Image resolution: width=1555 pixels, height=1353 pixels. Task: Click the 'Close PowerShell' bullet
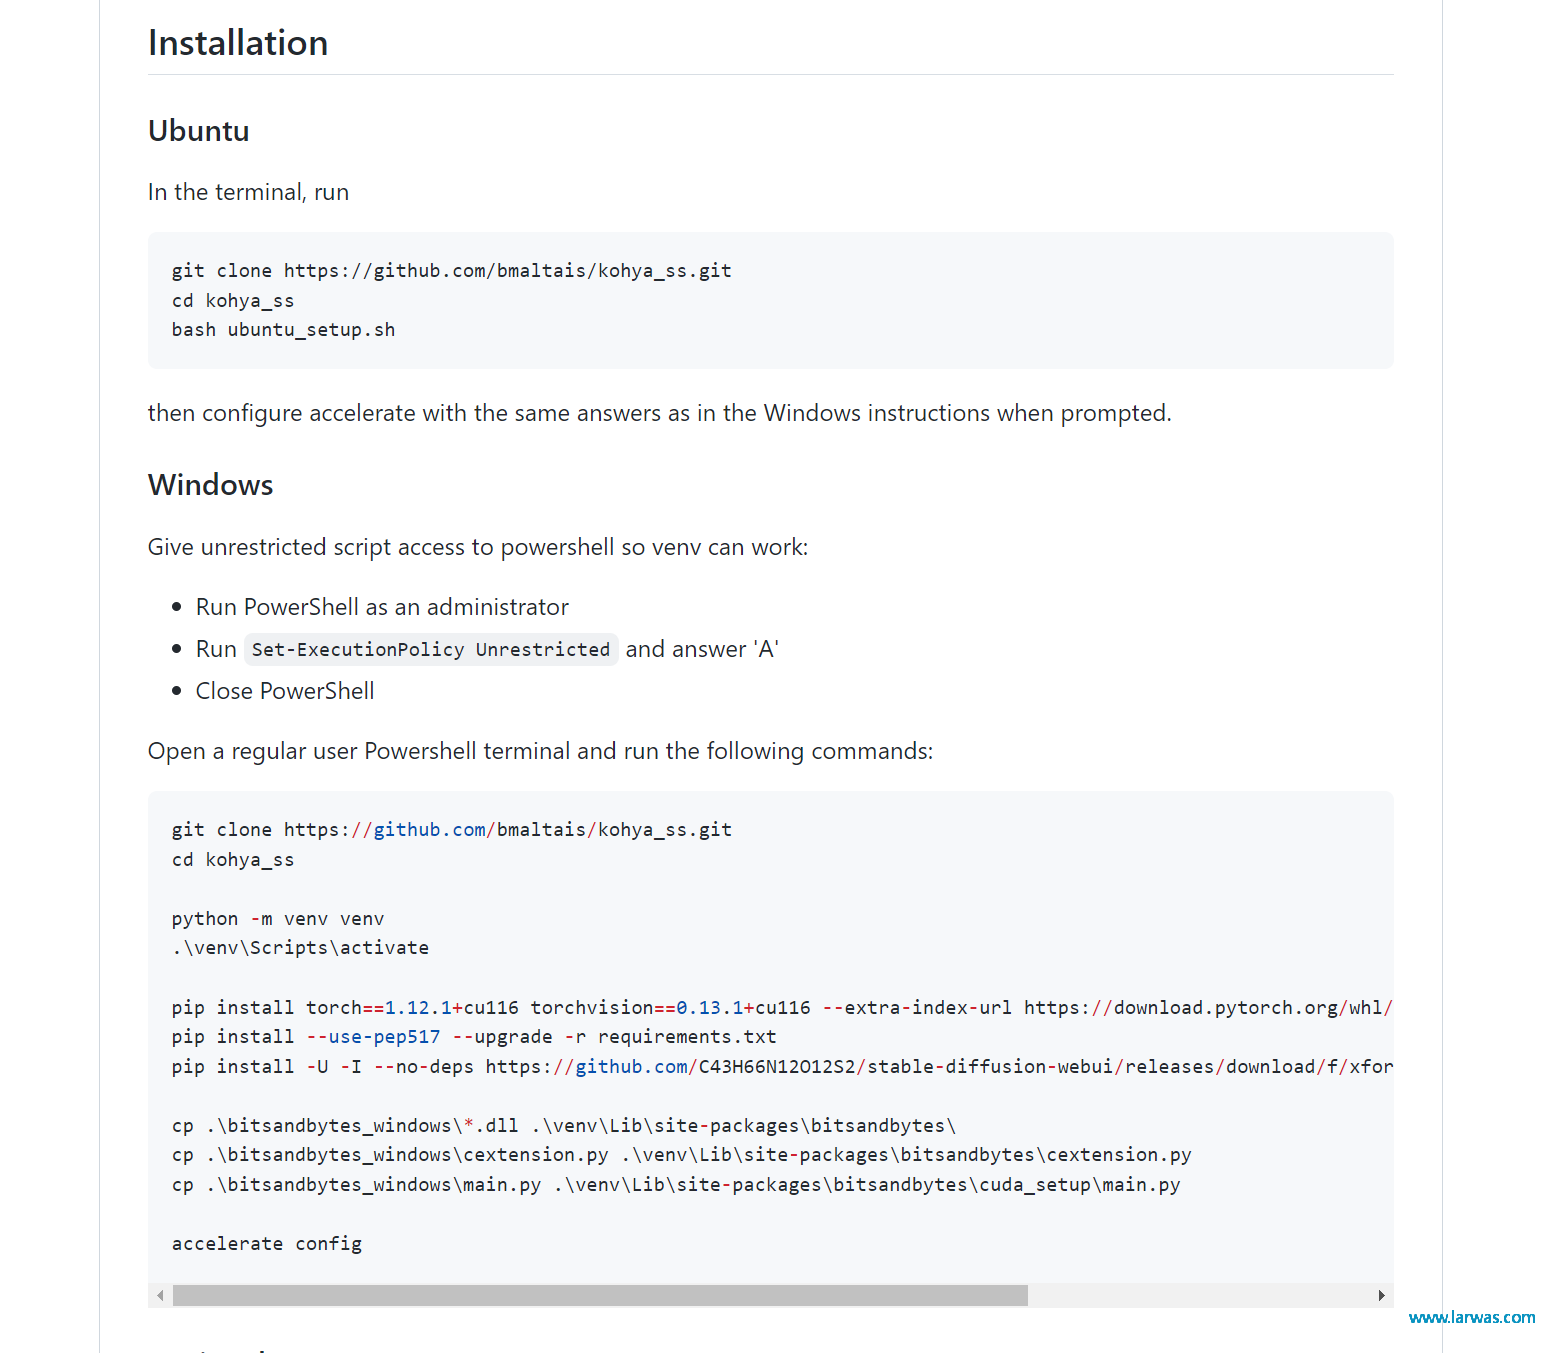pyautogui.click(x=285, y=691)
